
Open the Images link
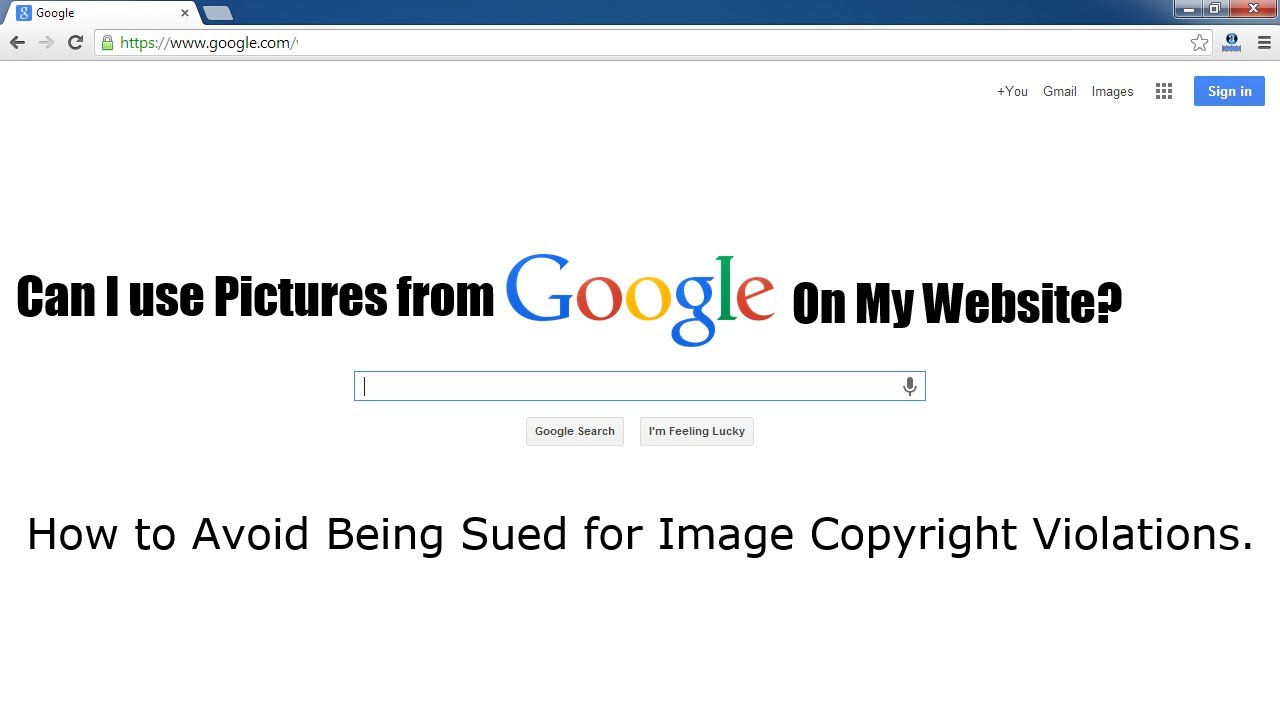pos(1112,91)
